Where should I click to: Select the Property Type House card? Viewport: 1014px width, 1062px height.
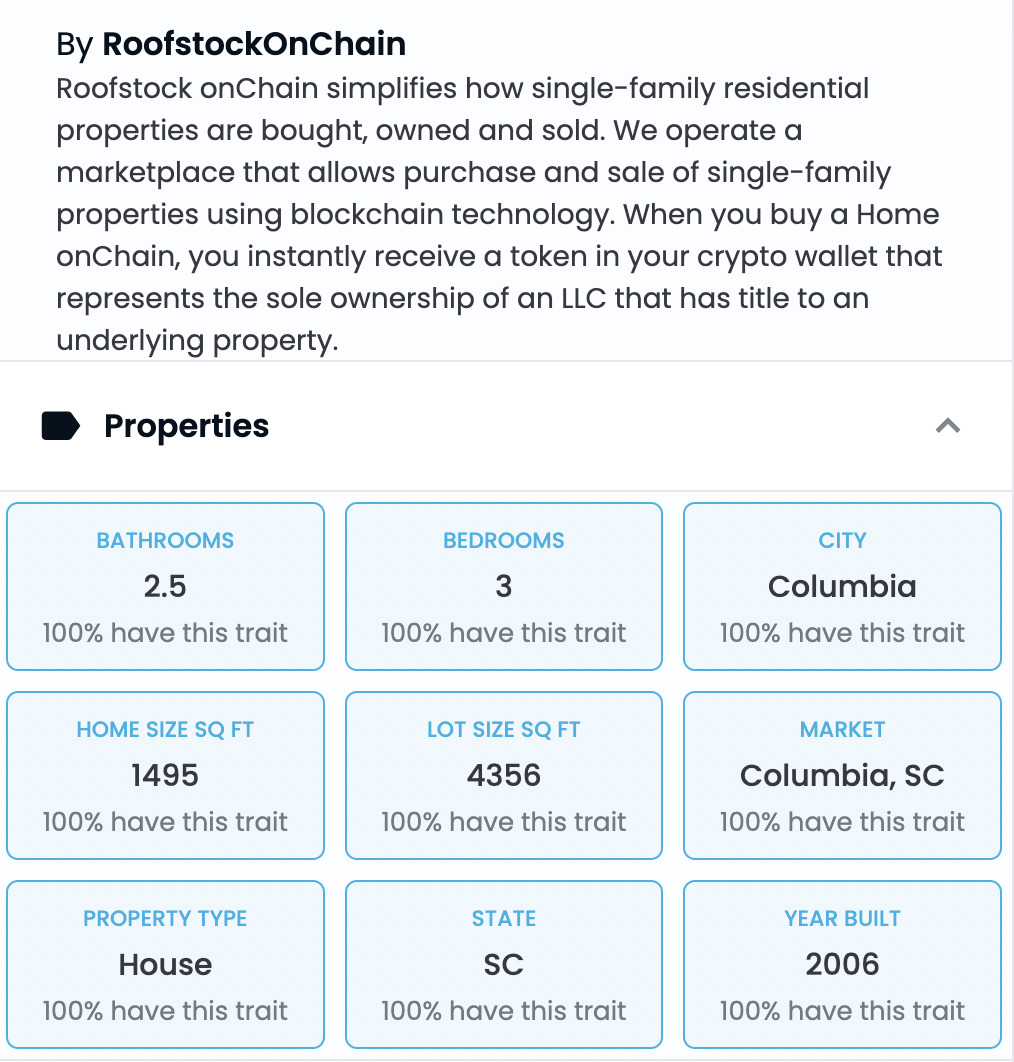[165, 964]
